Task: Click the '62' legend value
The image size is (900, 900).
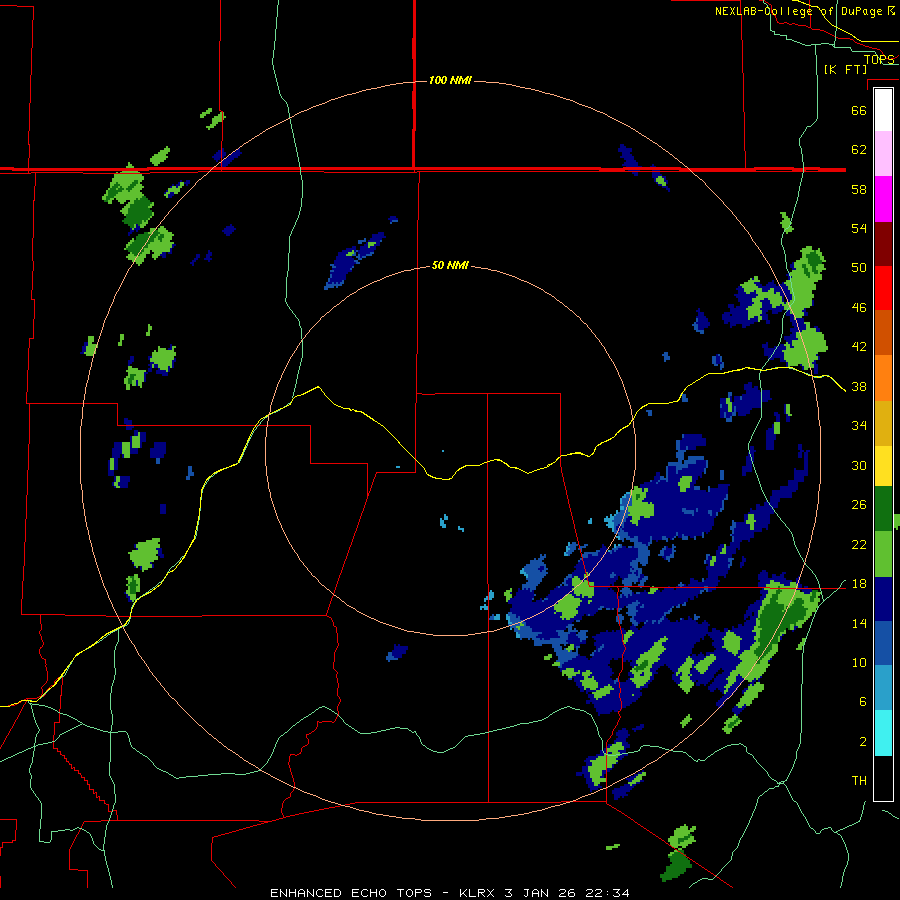Action: pyautogui.click(x=859, y=150)
